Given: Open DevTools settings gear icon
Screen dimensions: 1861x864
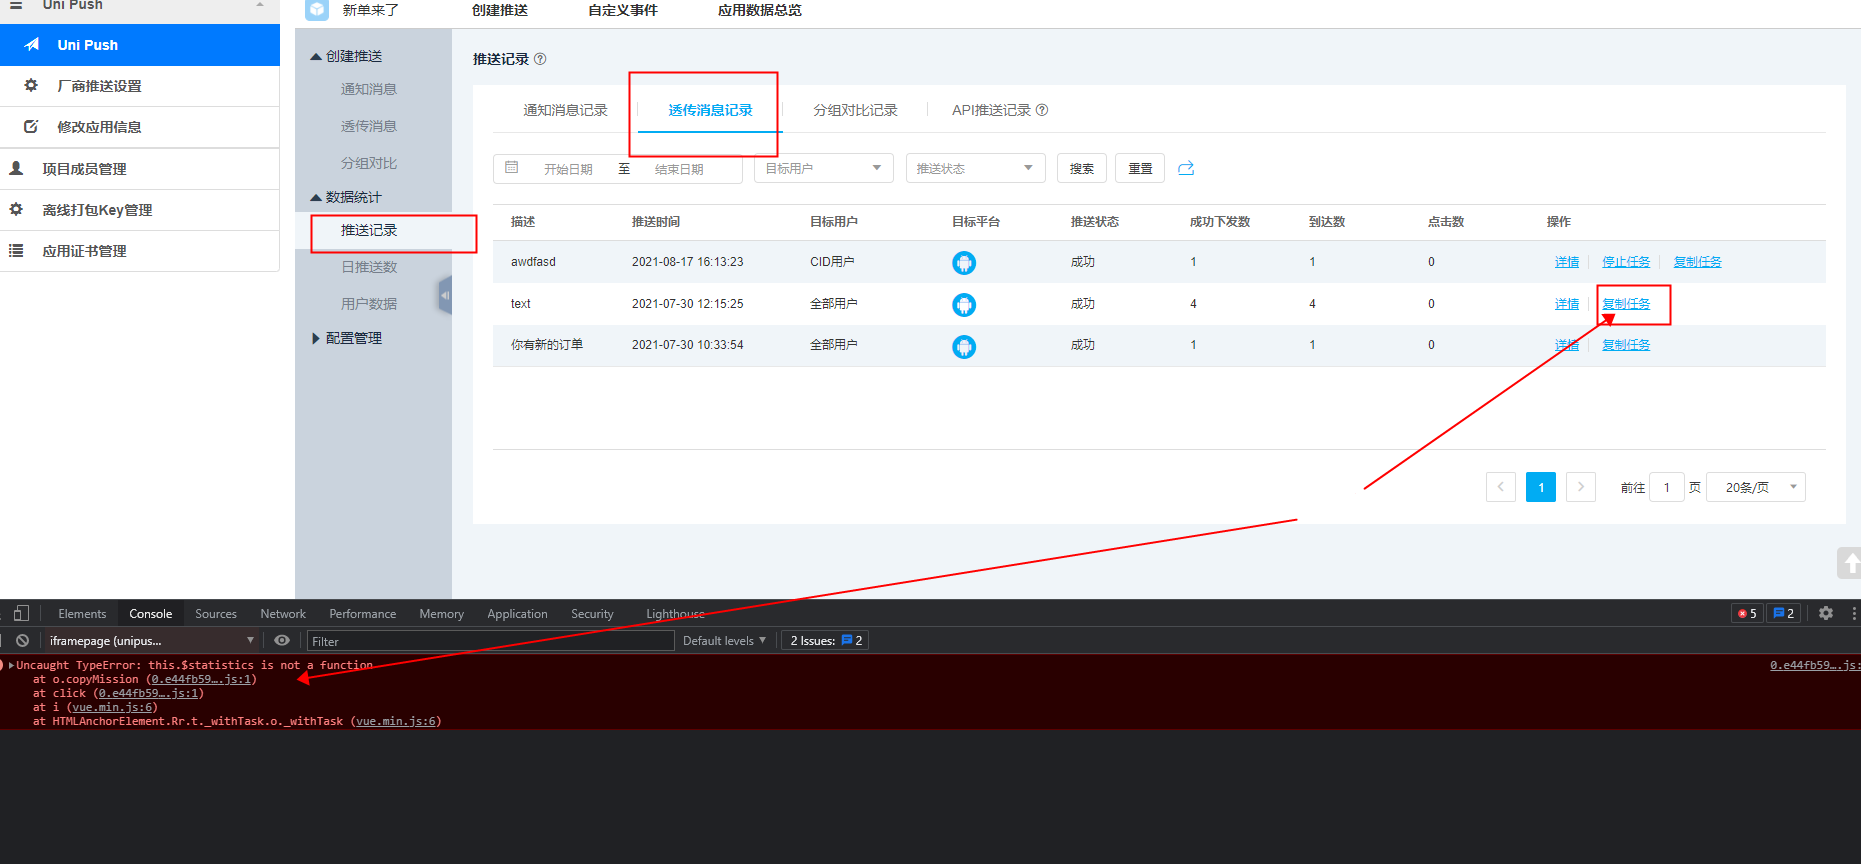Looking at the screenshot, I should (1826, 613).
